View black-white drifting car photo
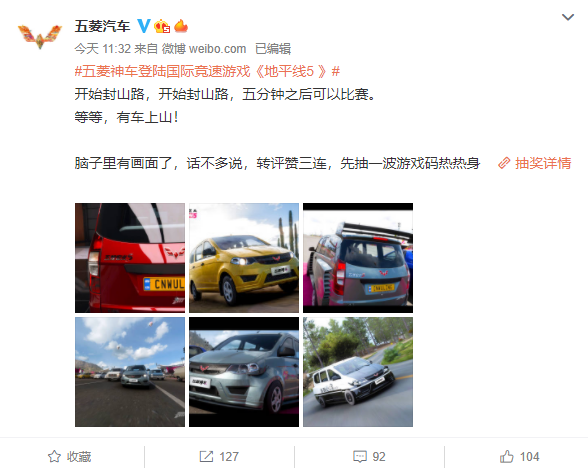The height and width of the screenshot is (474, 588). click(x=358, y=372)
